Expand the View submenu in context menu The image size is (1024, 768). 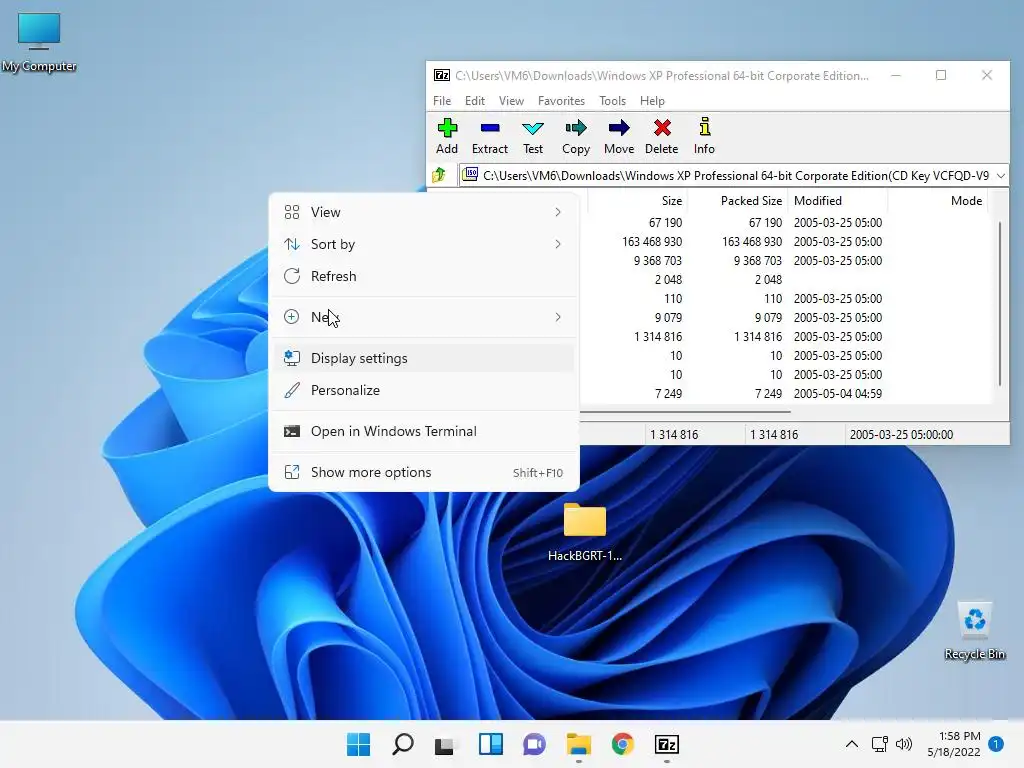click(x=424, y=212)
